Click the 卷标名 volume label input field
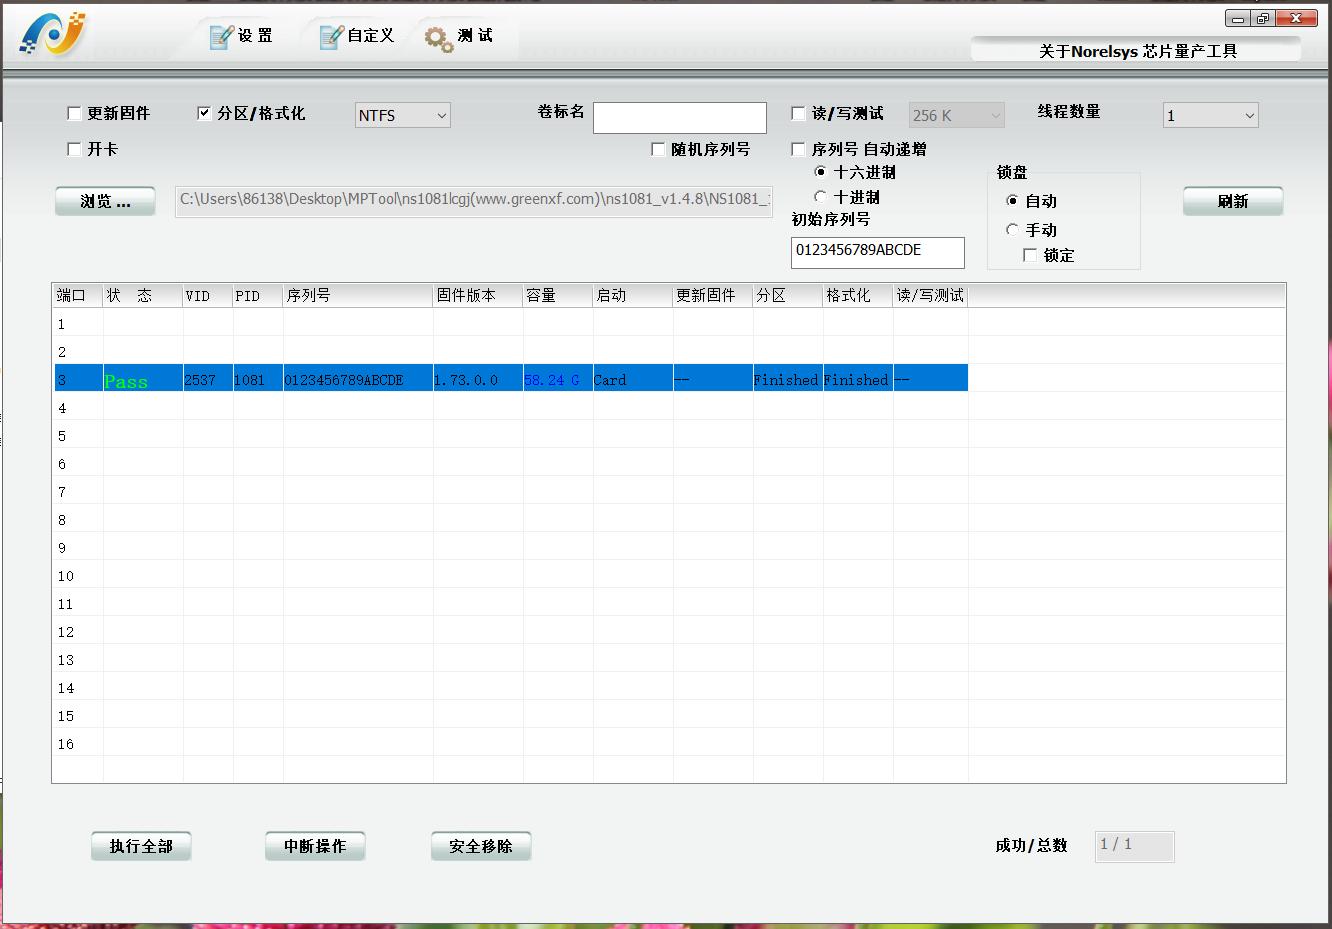 pos(680,117)
